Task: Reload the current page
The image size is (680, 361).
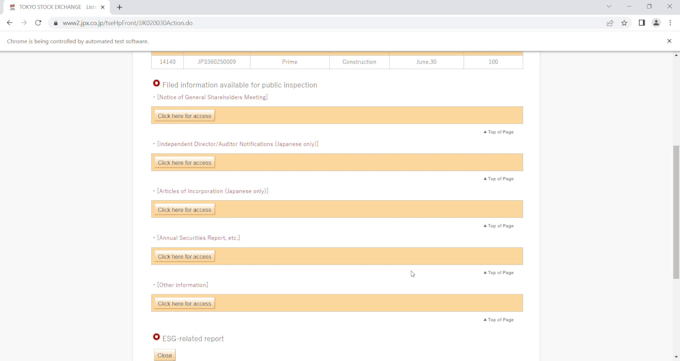Action: [x=38, y=23]
